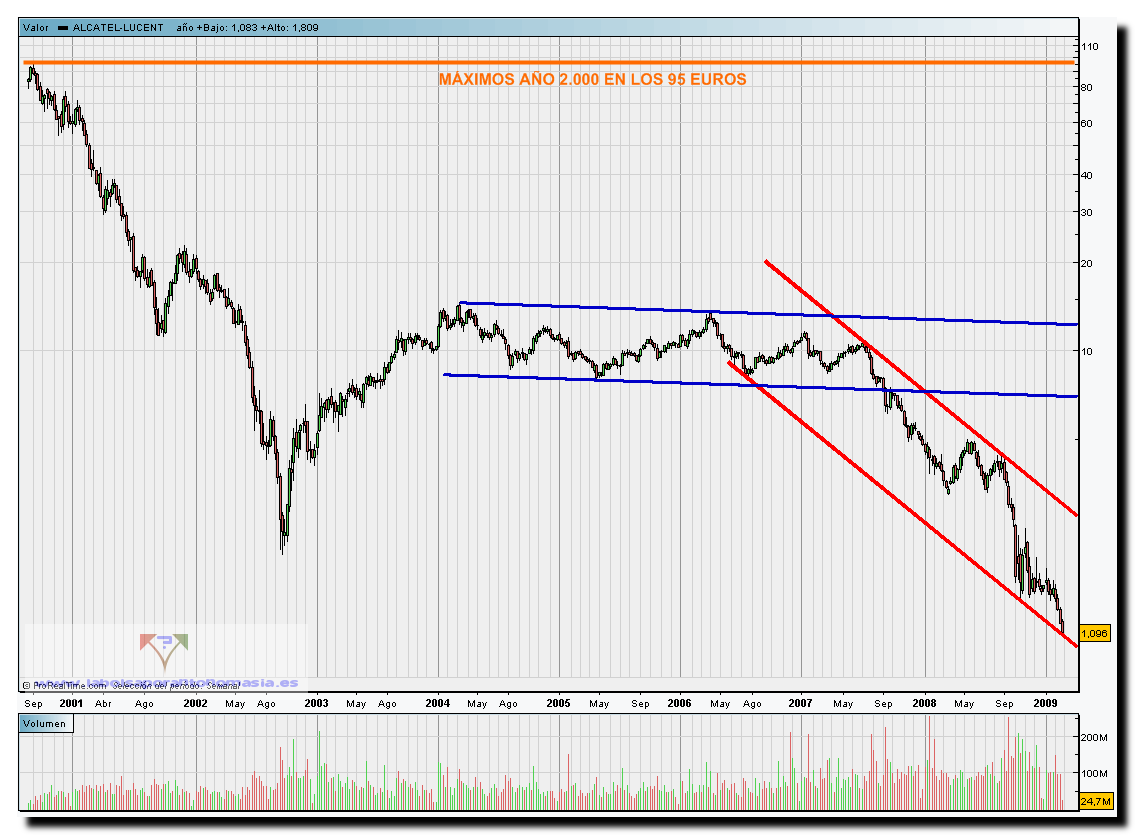Screen dimensions: 1135x835
Task: Click the ALCATEL-LUCENT legend line marker
Action: pyautogui.click(x=63, y=28)
